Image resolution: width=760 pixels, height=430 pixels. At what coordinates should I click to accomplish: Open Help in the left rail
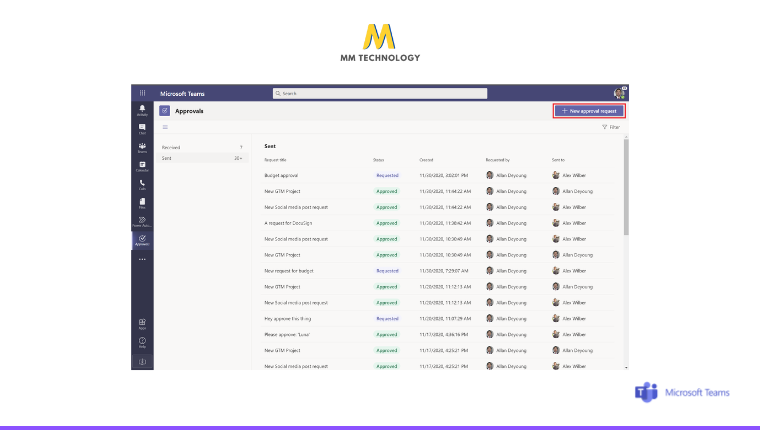click(142, 342)
